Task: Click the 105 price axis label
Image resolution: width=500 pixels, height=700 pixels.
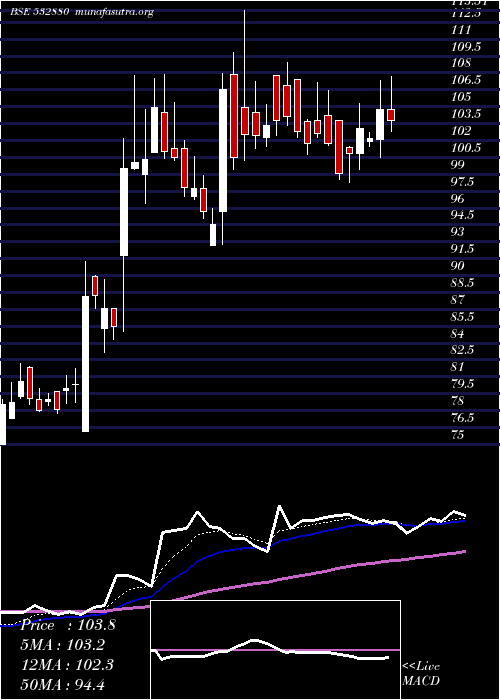Action: click(462, 97)
